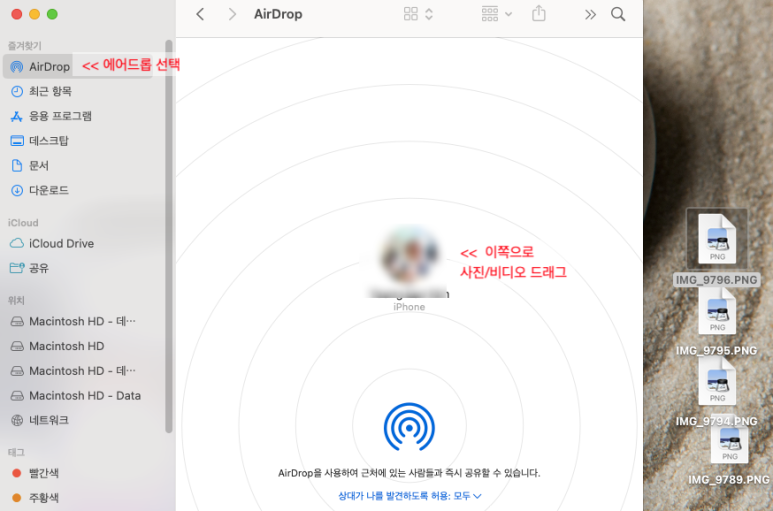Click the Share toolbar button
The height and width of the screenshot is (511, 773).
pyautogui.click(x=539, y=14)
